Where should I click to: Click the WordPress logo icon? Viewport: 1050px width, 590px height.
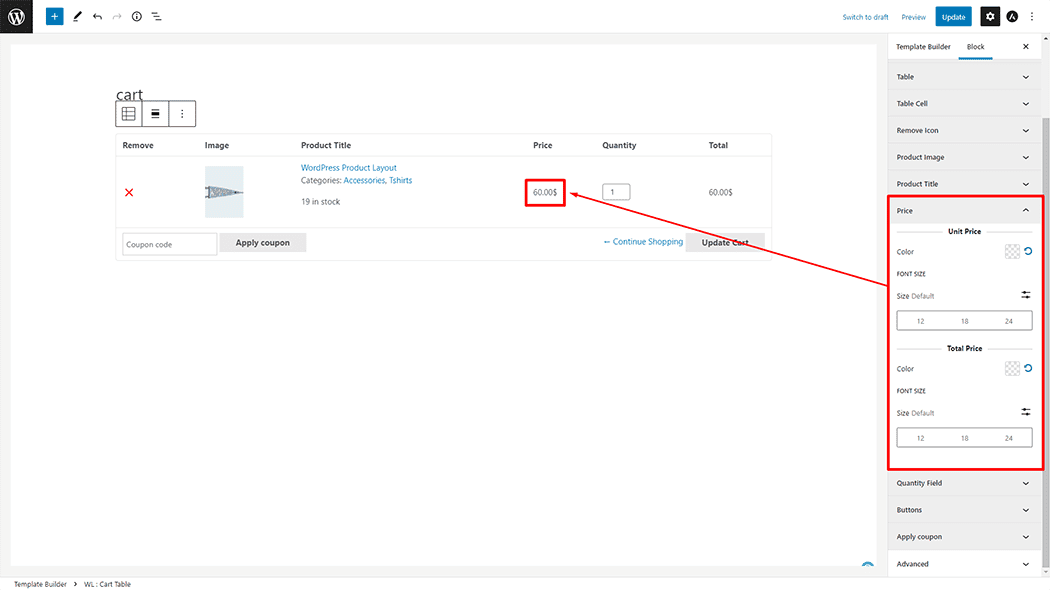[x=16, y=16]
